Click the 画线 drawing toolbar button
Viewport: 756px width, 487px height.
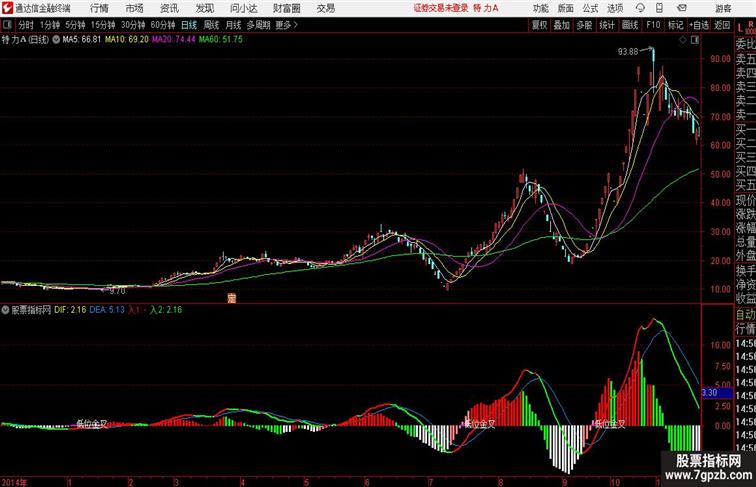630,25
